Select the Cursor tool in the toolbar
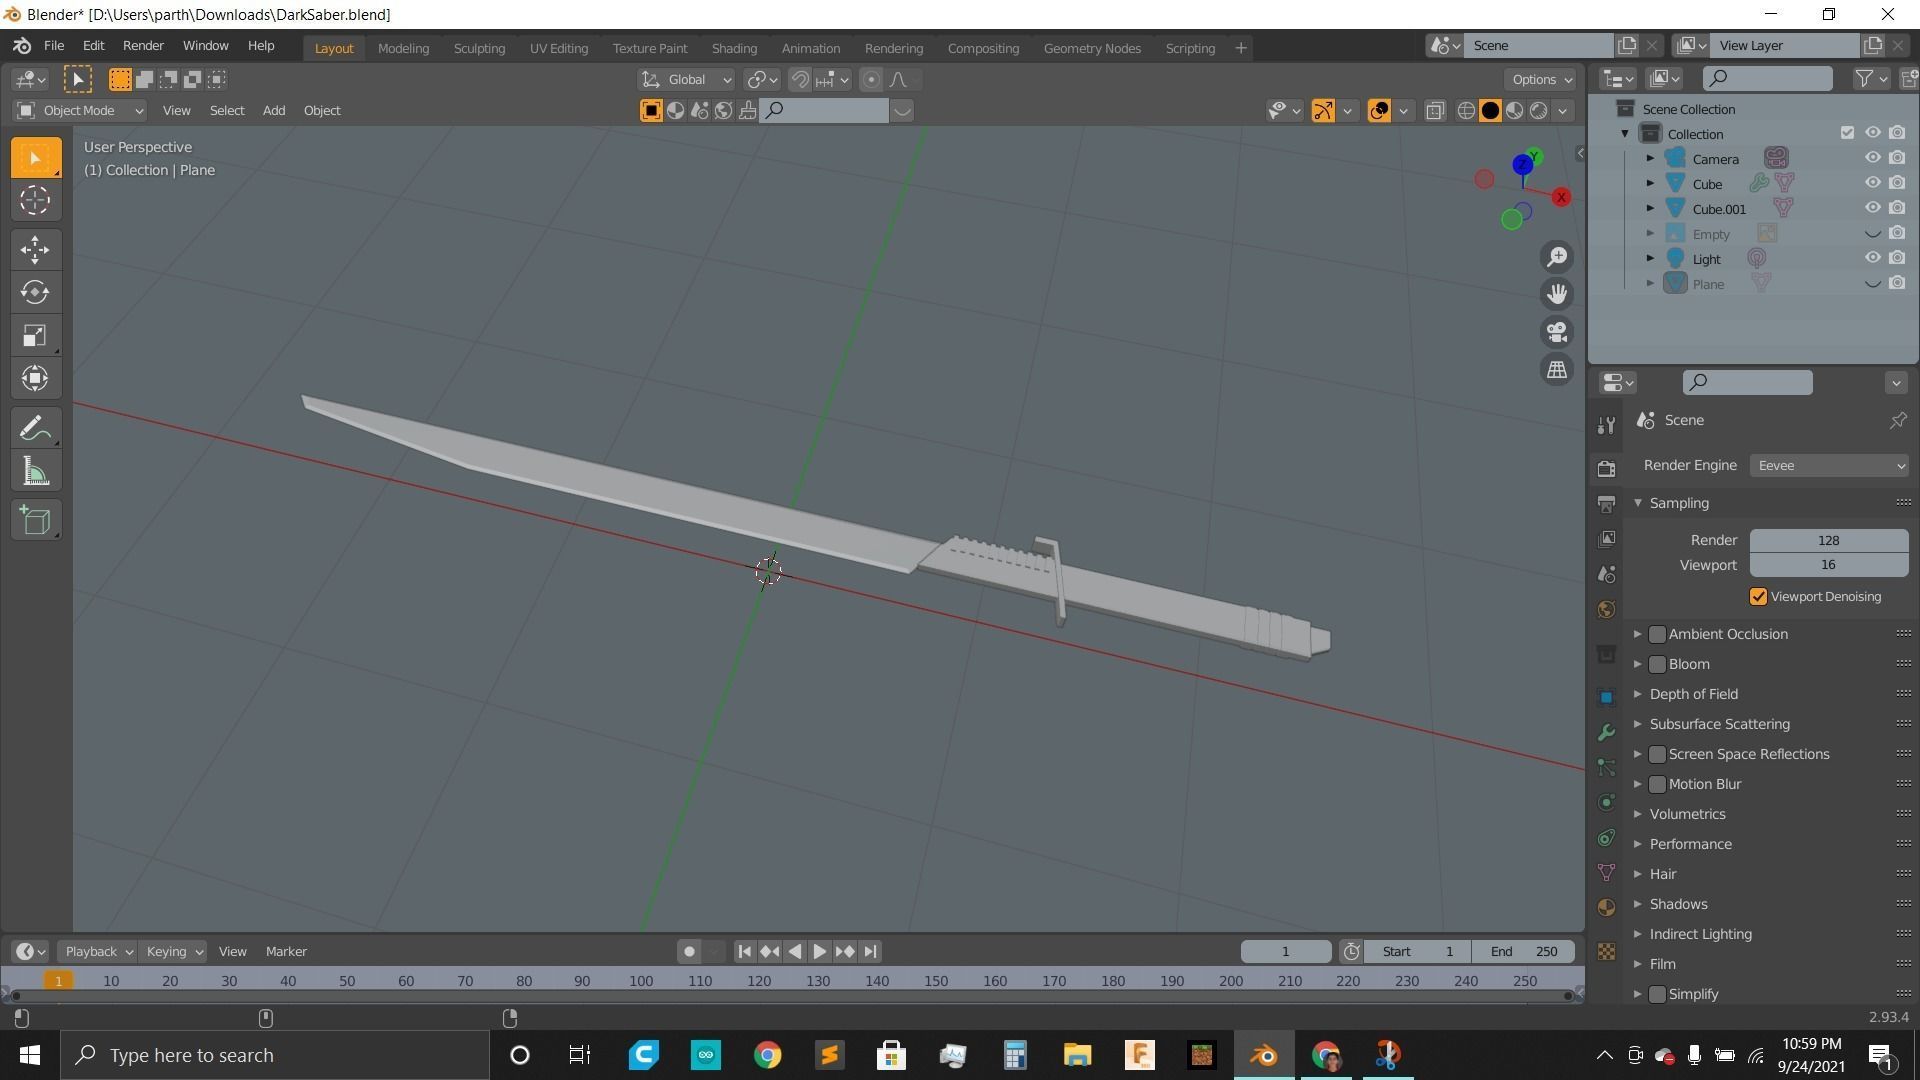Screen dimensions: 1920x1080 click(35, 201)
